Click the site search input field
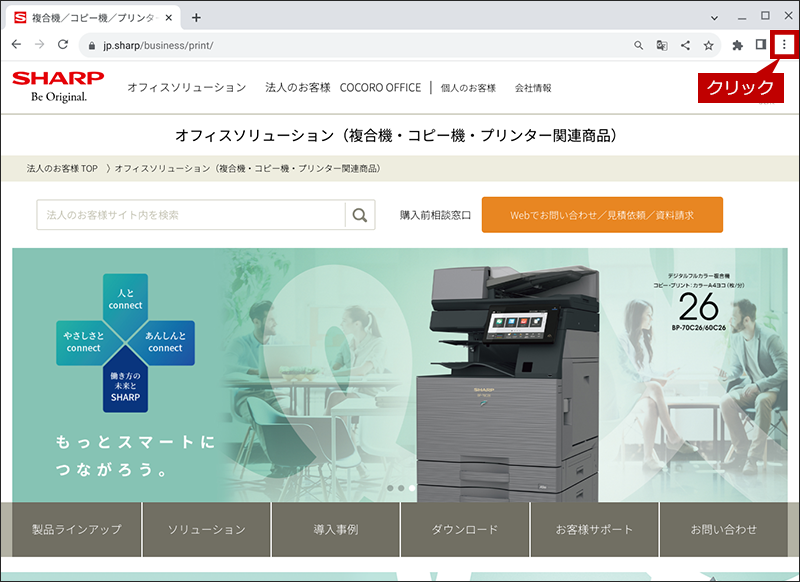 (191, 215)
